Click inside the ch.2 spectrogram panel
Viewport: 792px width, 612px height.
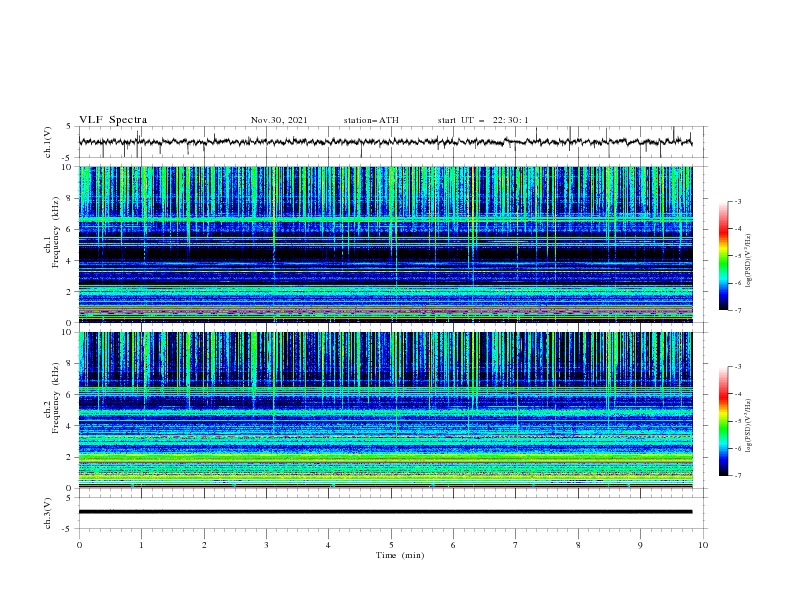[385, 410]
